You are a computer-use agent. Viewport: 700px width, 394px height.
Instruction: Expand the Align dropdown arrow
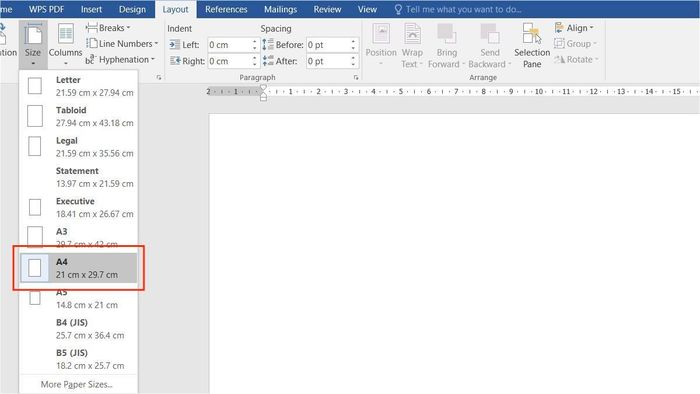tap(592, 28)
